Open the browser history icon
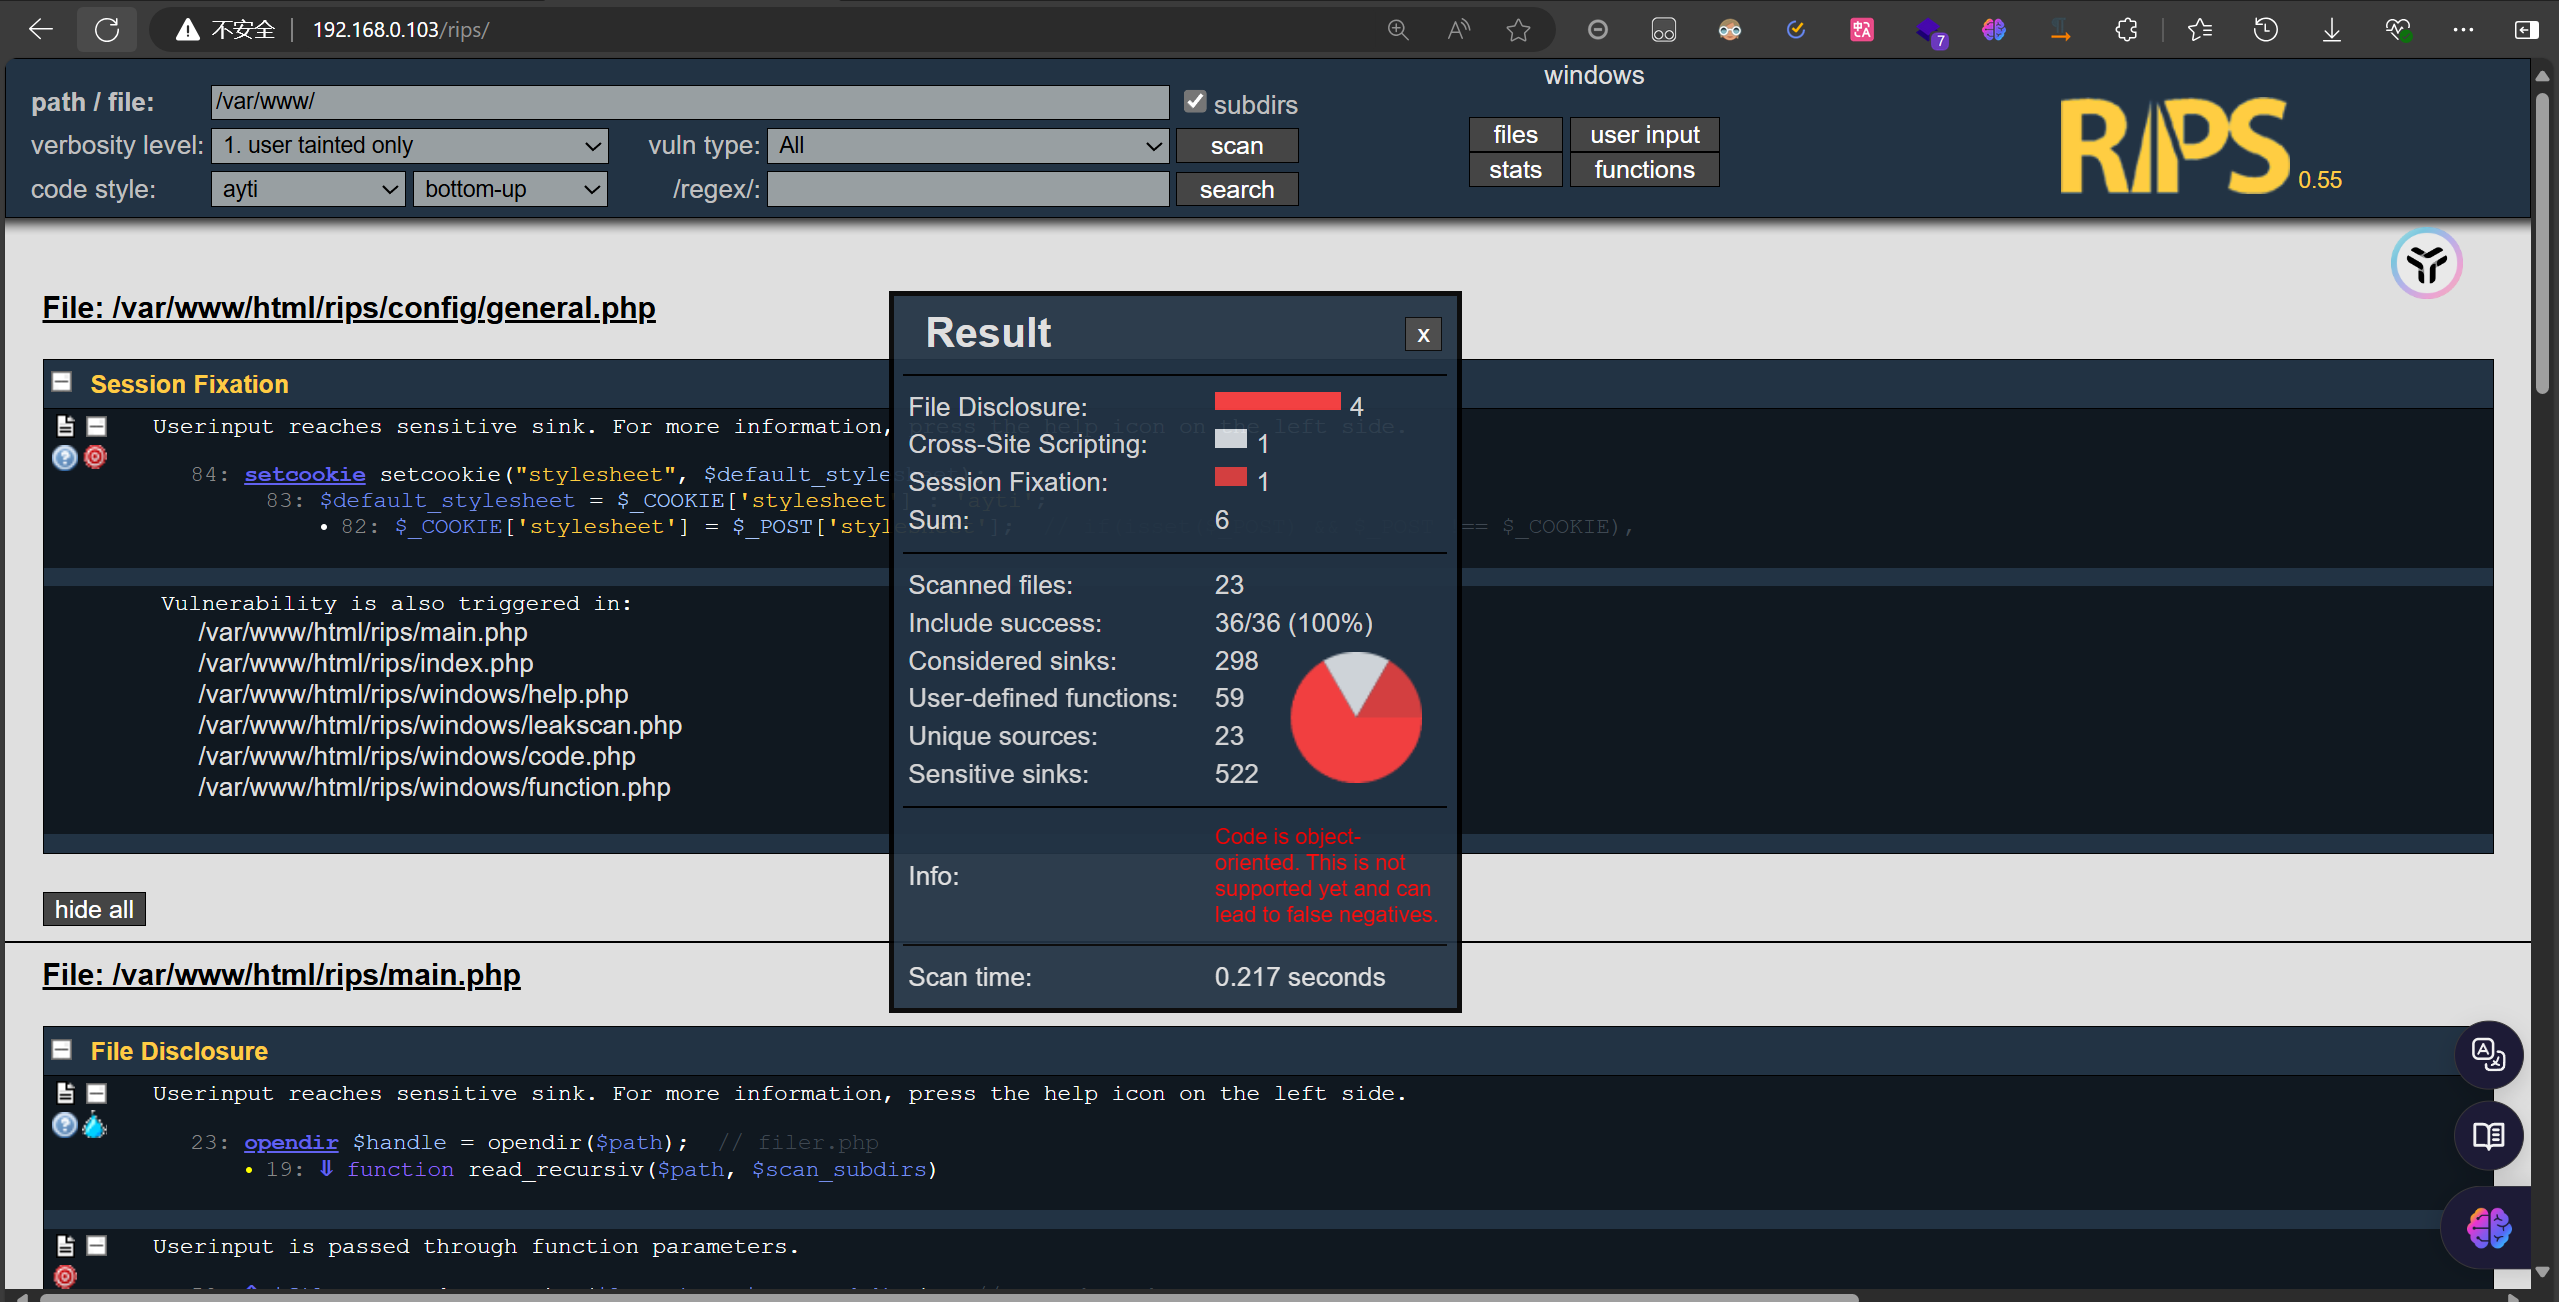Image resolution: width=2559 pixels, height=1302 pixels. pos(2266,30)
